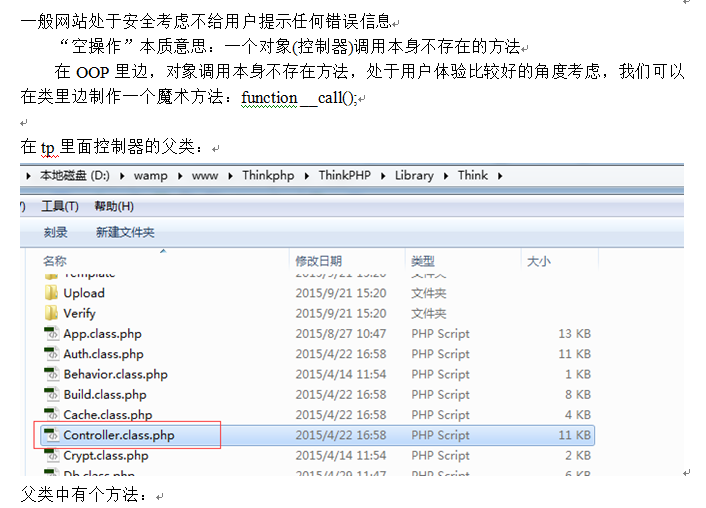Click the Build.class.php file icon
Viewport: 706px width, 508px height.
coord(51,394)
